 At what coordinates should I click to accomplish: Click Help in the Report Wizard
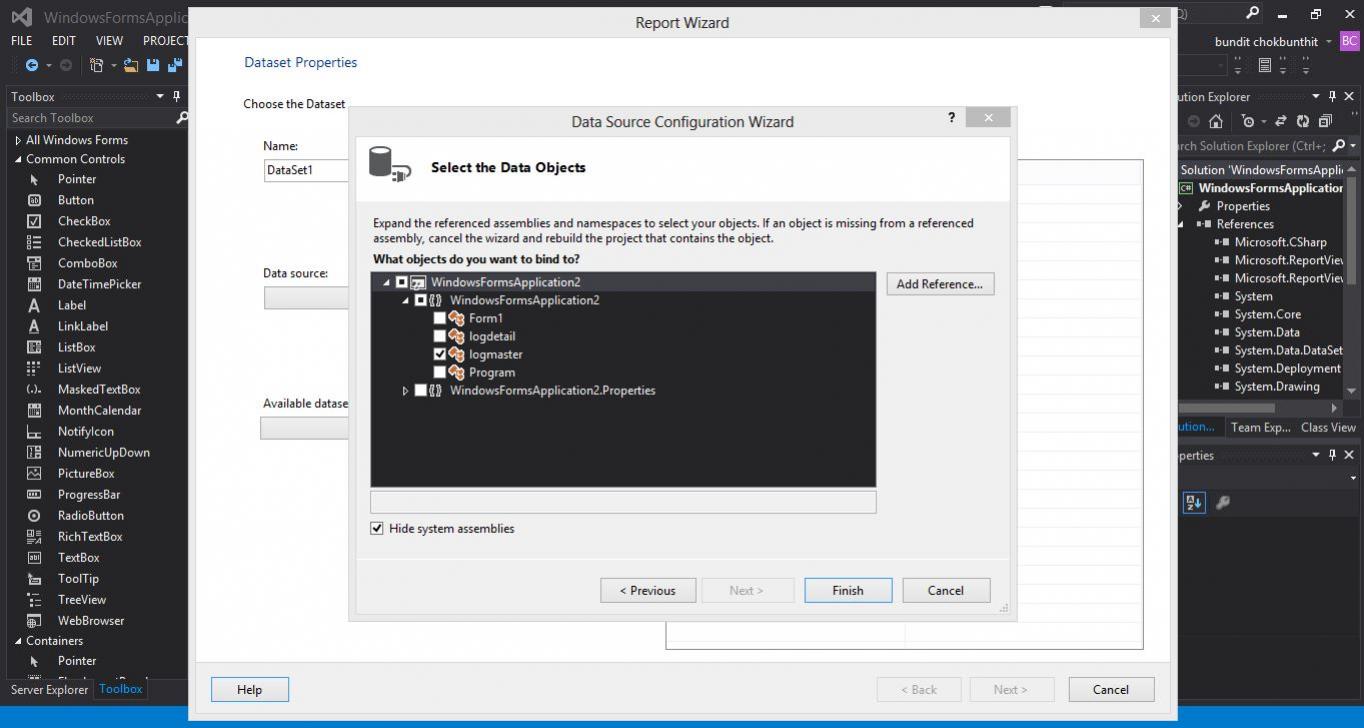point(250,689)
